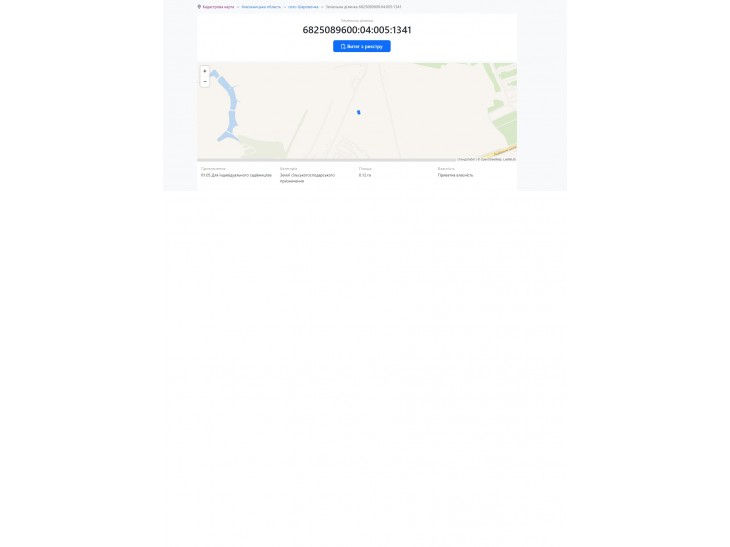Zoom out on the map
730x547 pixels.
[x=204, y=81]
